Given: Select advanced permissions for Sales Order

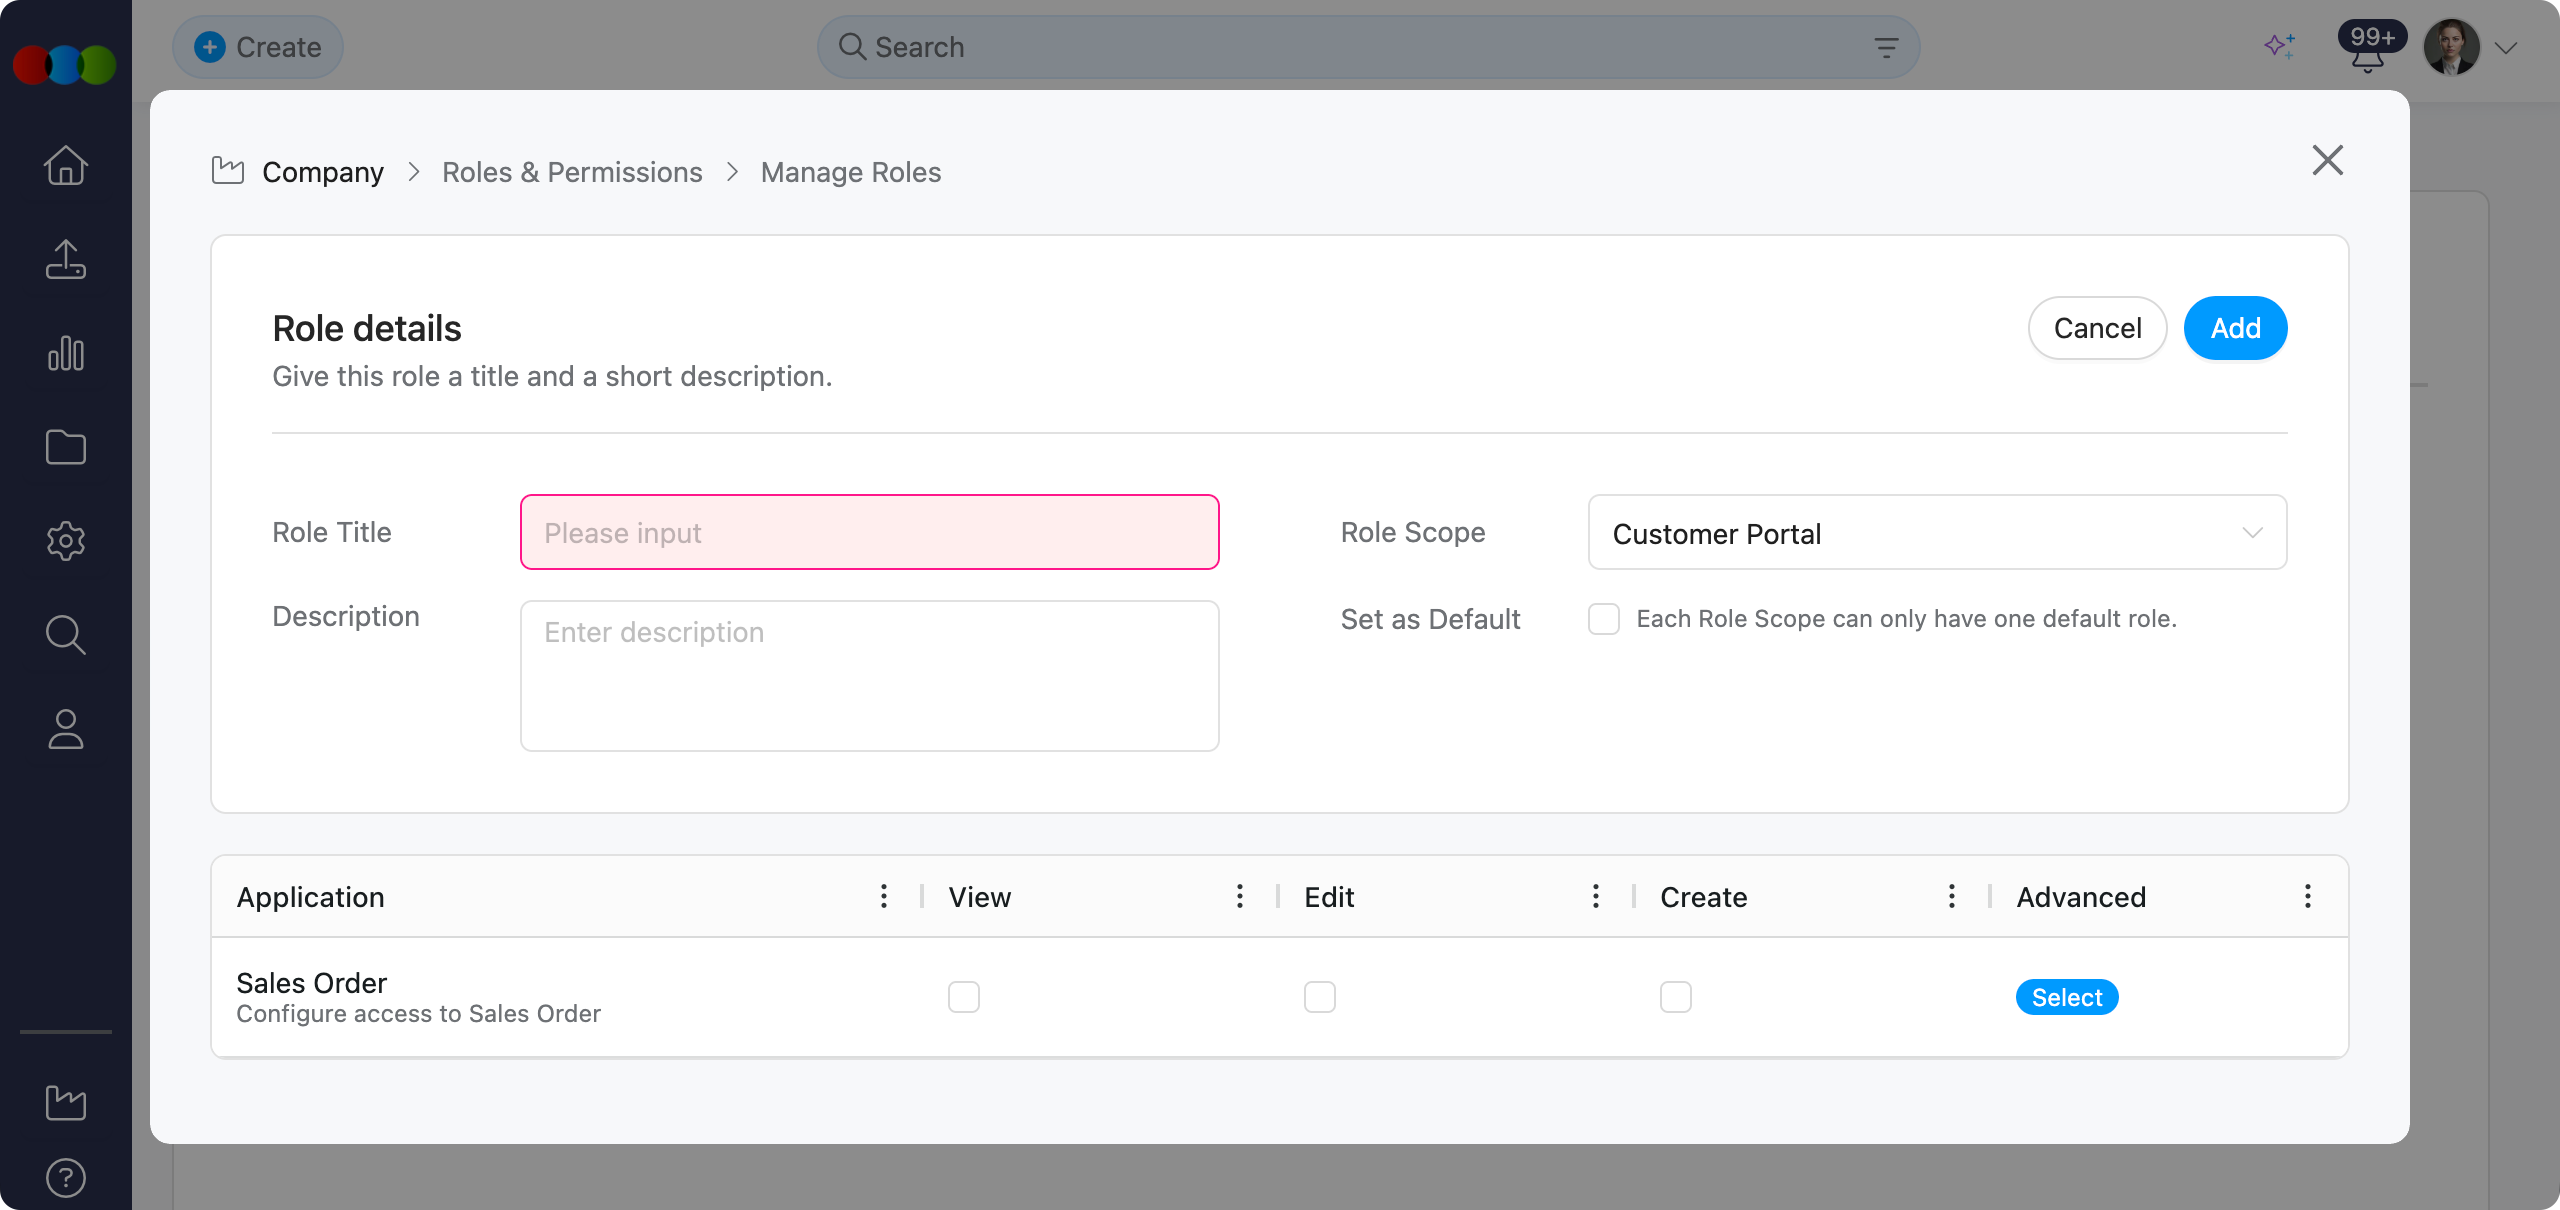Looking at the screenshot, I should [x=2066, y=997].
